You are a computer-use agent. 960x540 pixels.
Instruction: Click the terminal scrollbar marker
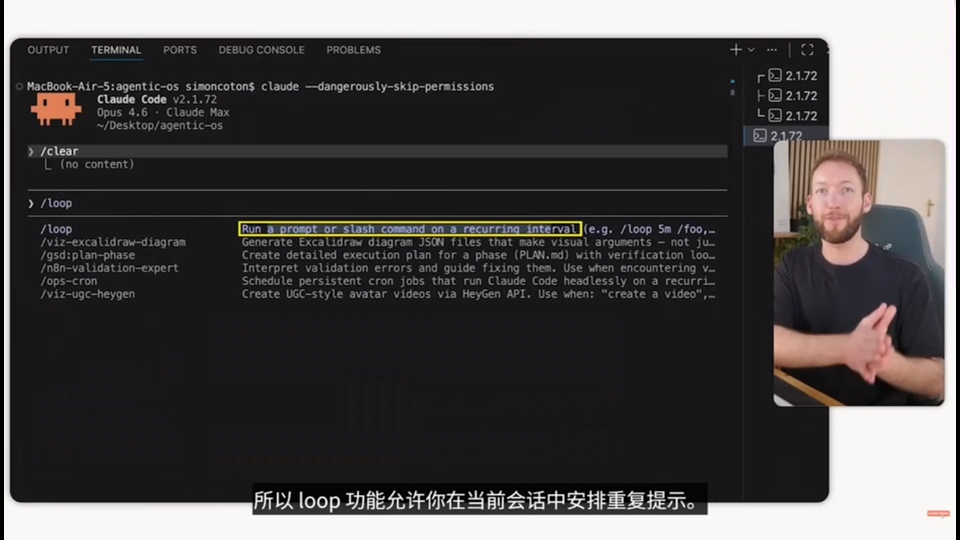[x=732, y=88]
